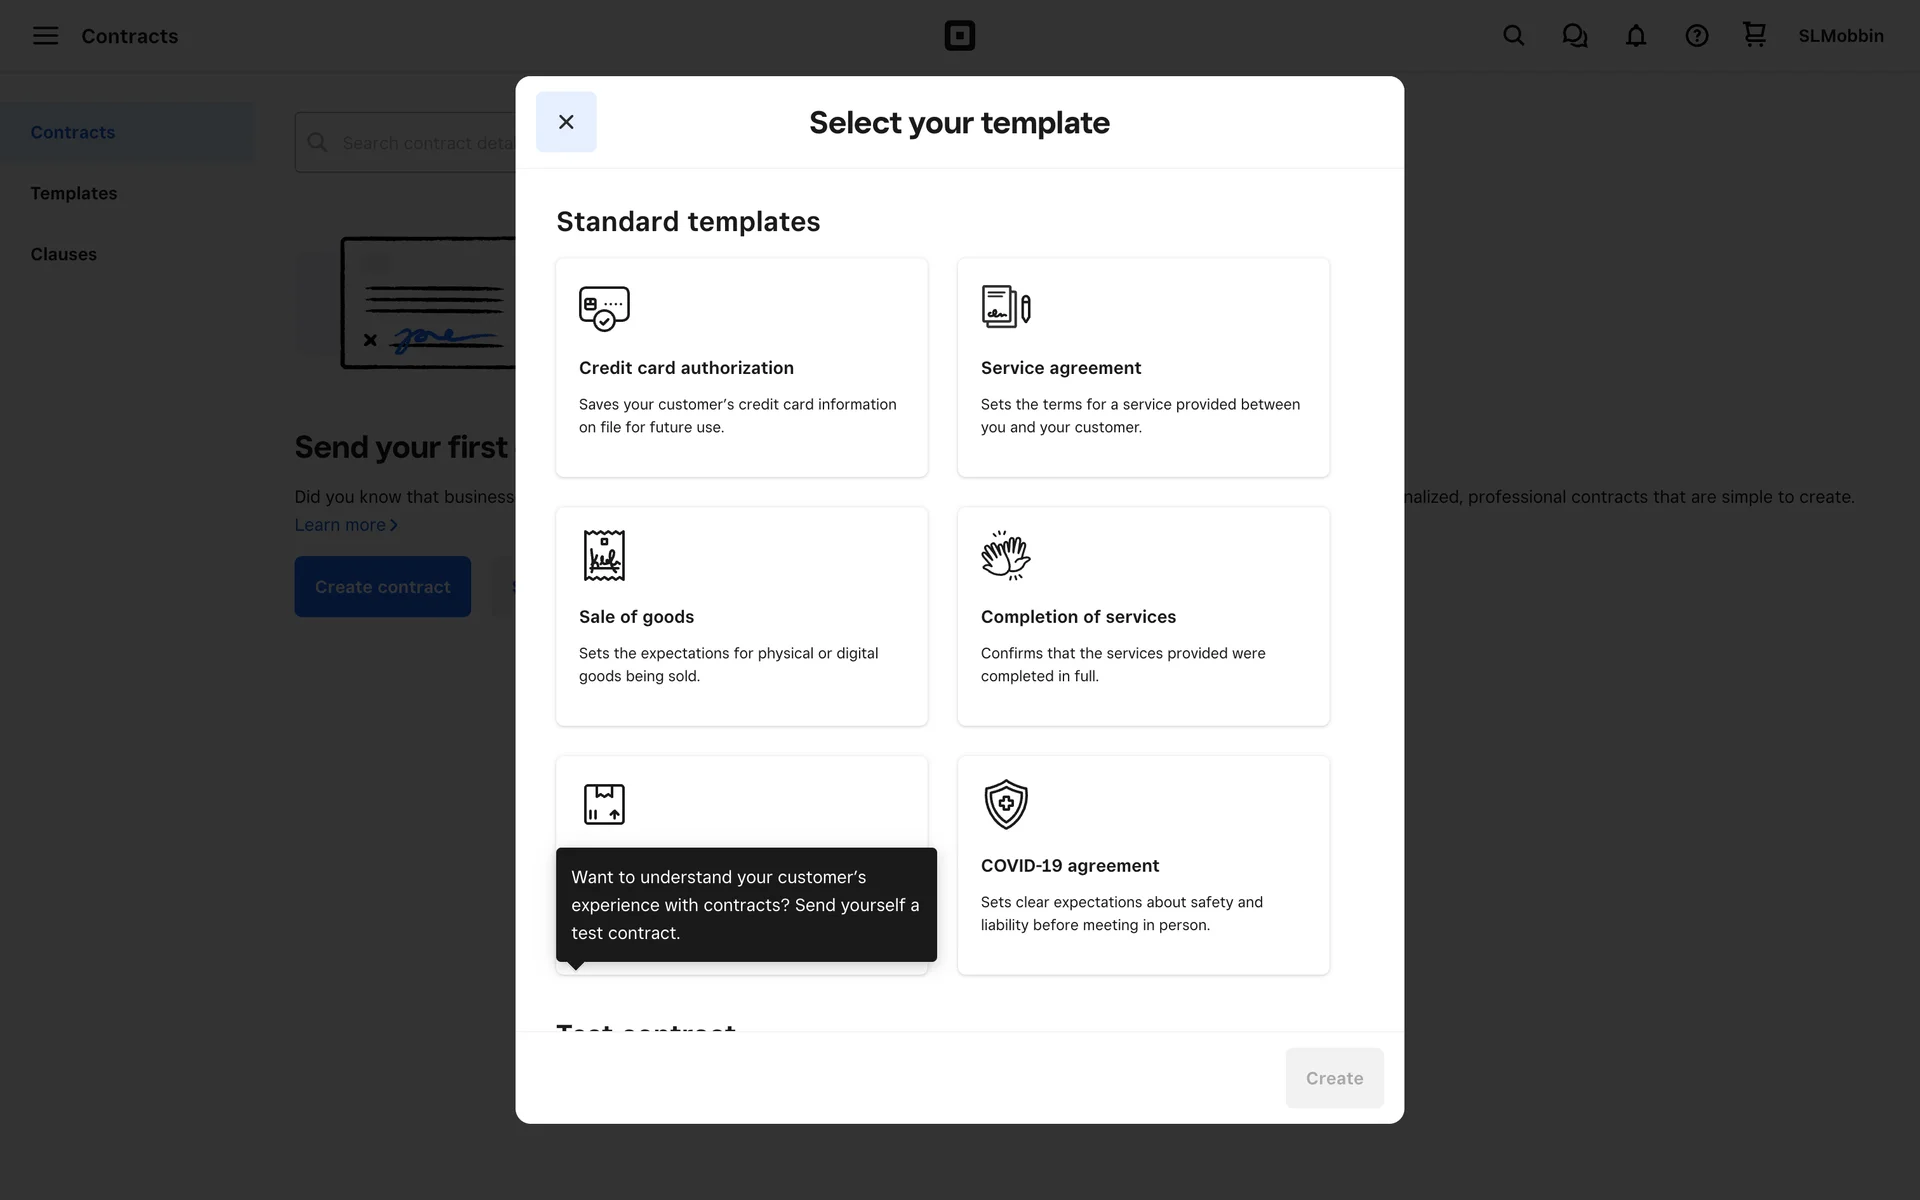Select Contracts in the sidebar
Viewport: 1920px width, 1200px height.
pyautogui.click(x=73, y=132)
